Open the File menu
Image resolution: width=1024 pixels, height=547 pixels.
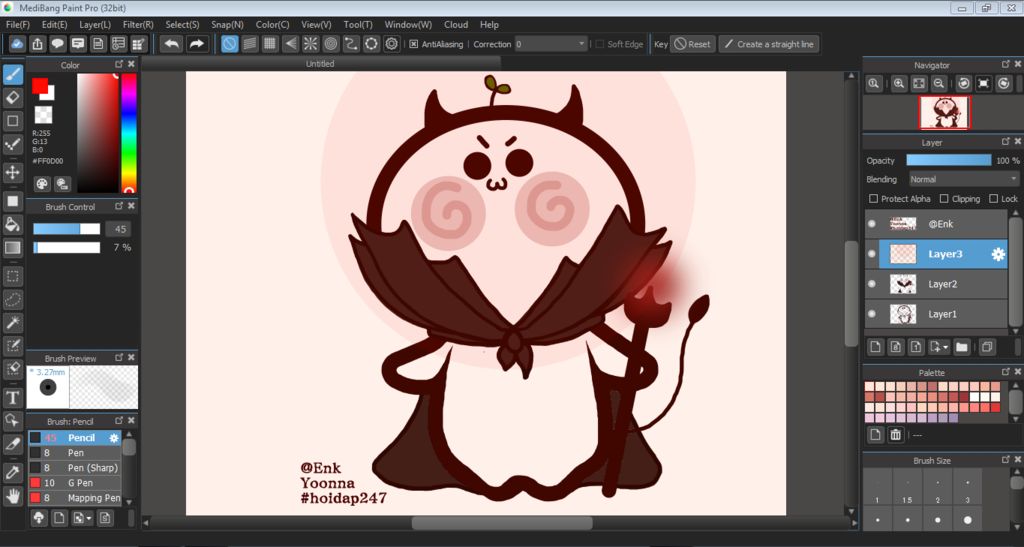click(18, 25)
